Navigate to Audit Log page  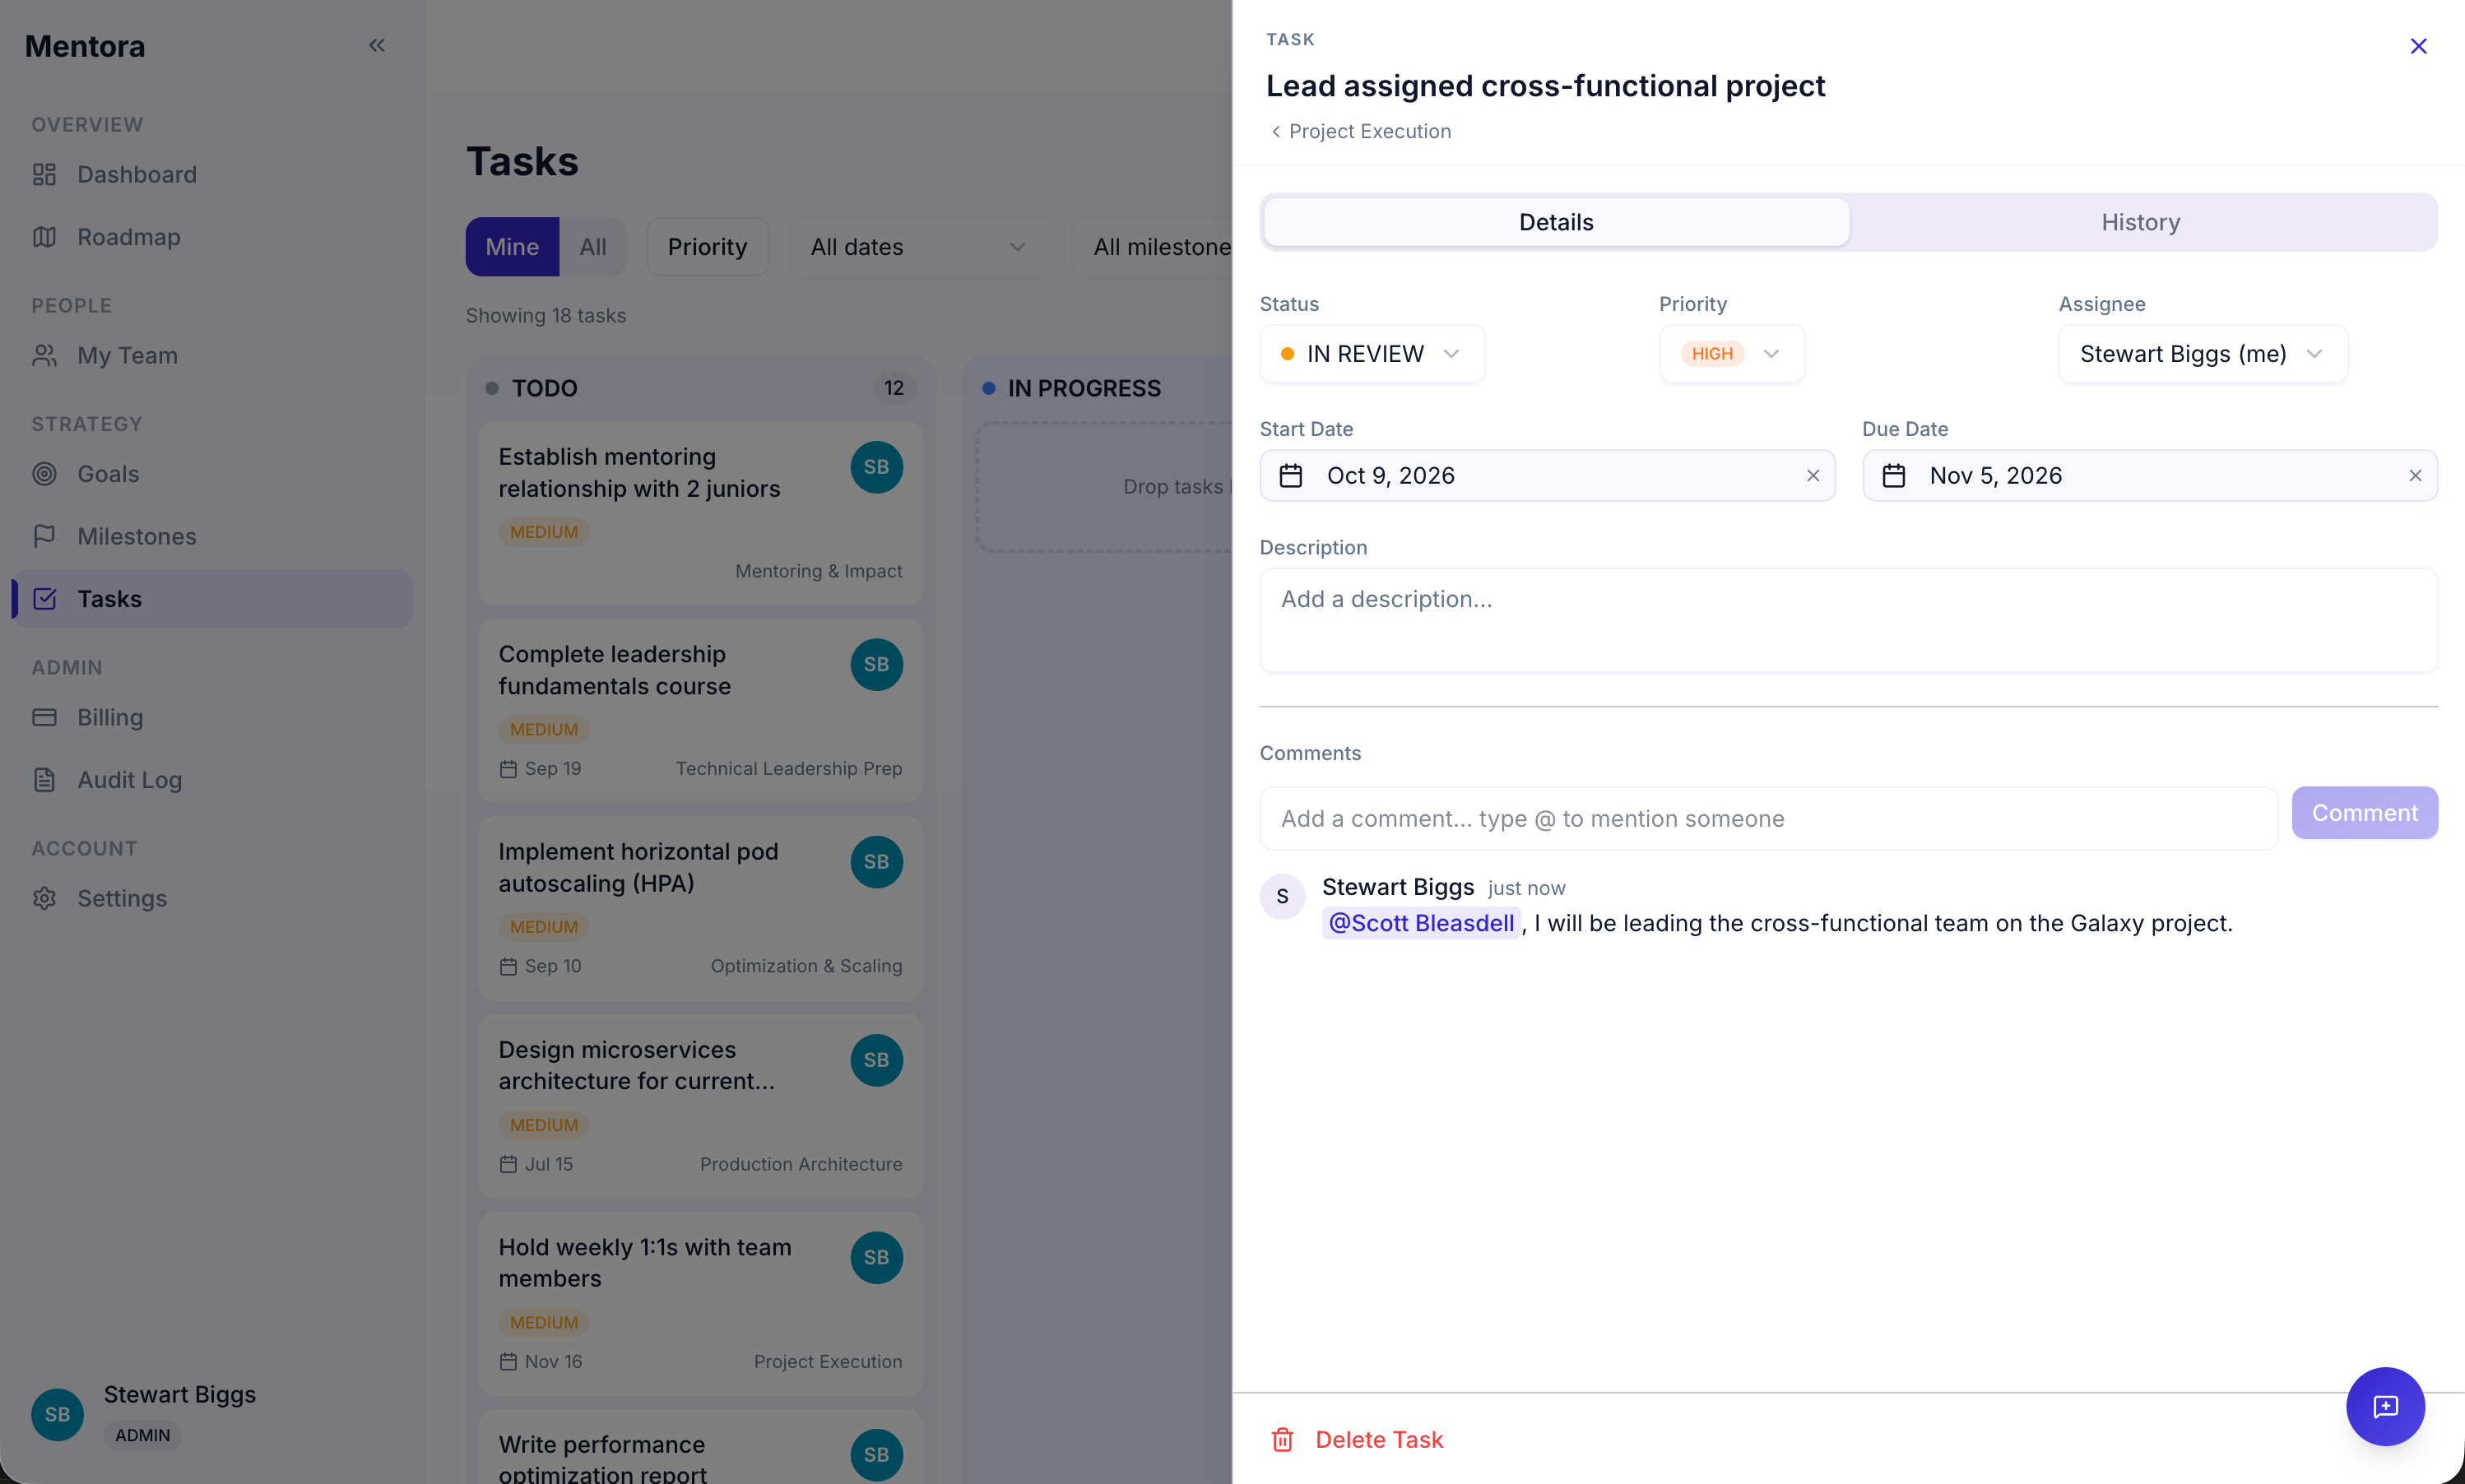tap(212, 780)
